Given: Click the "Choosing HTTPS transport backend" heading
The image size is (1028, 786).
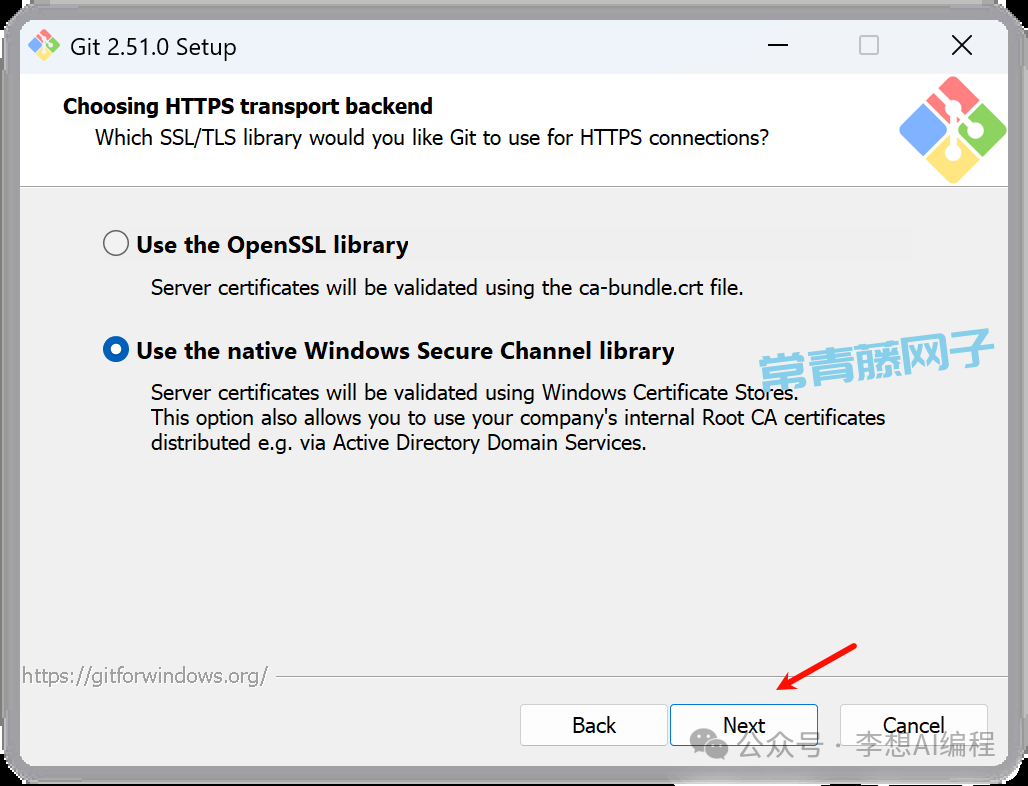Looking at the screenshot, I should point(248,106).
